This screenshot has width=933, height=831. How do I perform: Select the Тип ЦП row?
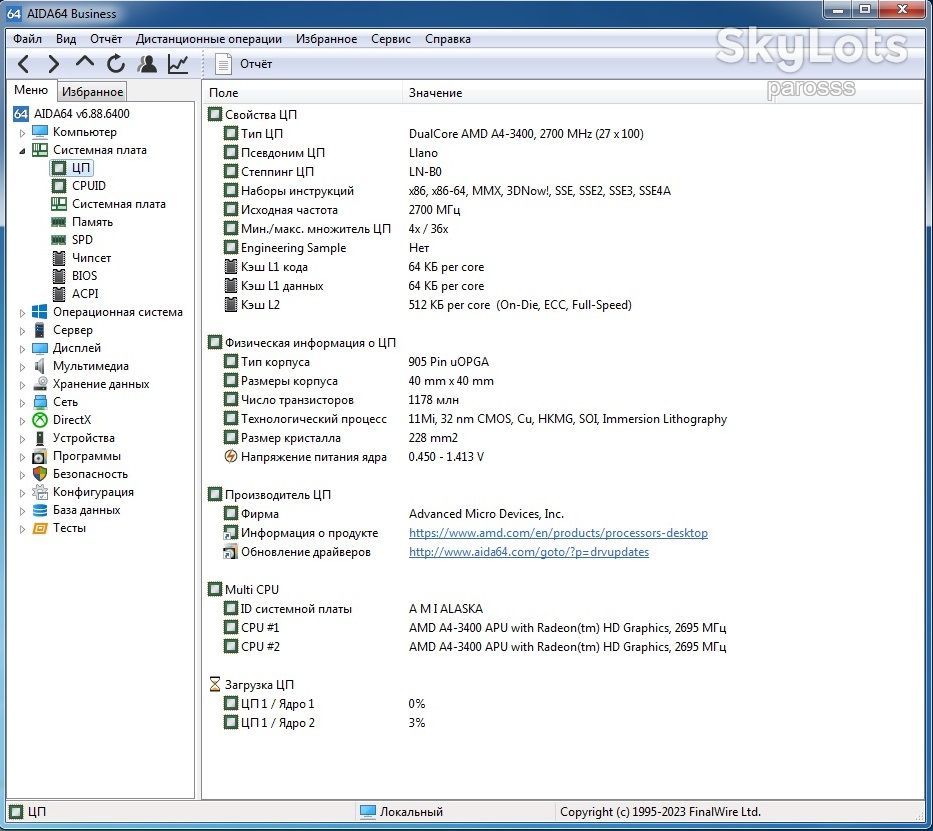[x=562, y=134]
